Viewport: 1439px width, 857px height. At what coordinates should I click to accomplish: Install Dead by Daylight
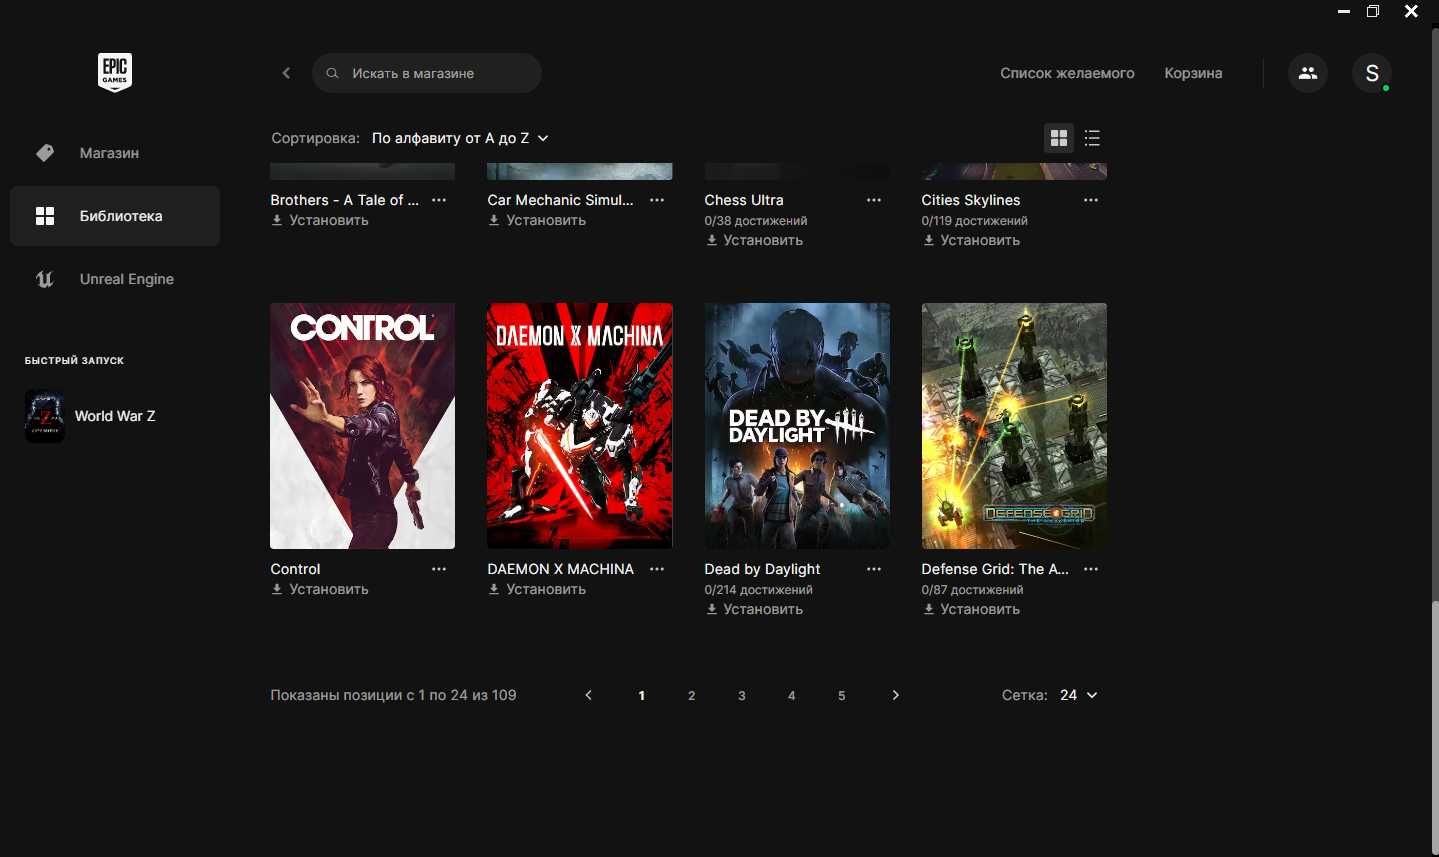coord(754,609)
